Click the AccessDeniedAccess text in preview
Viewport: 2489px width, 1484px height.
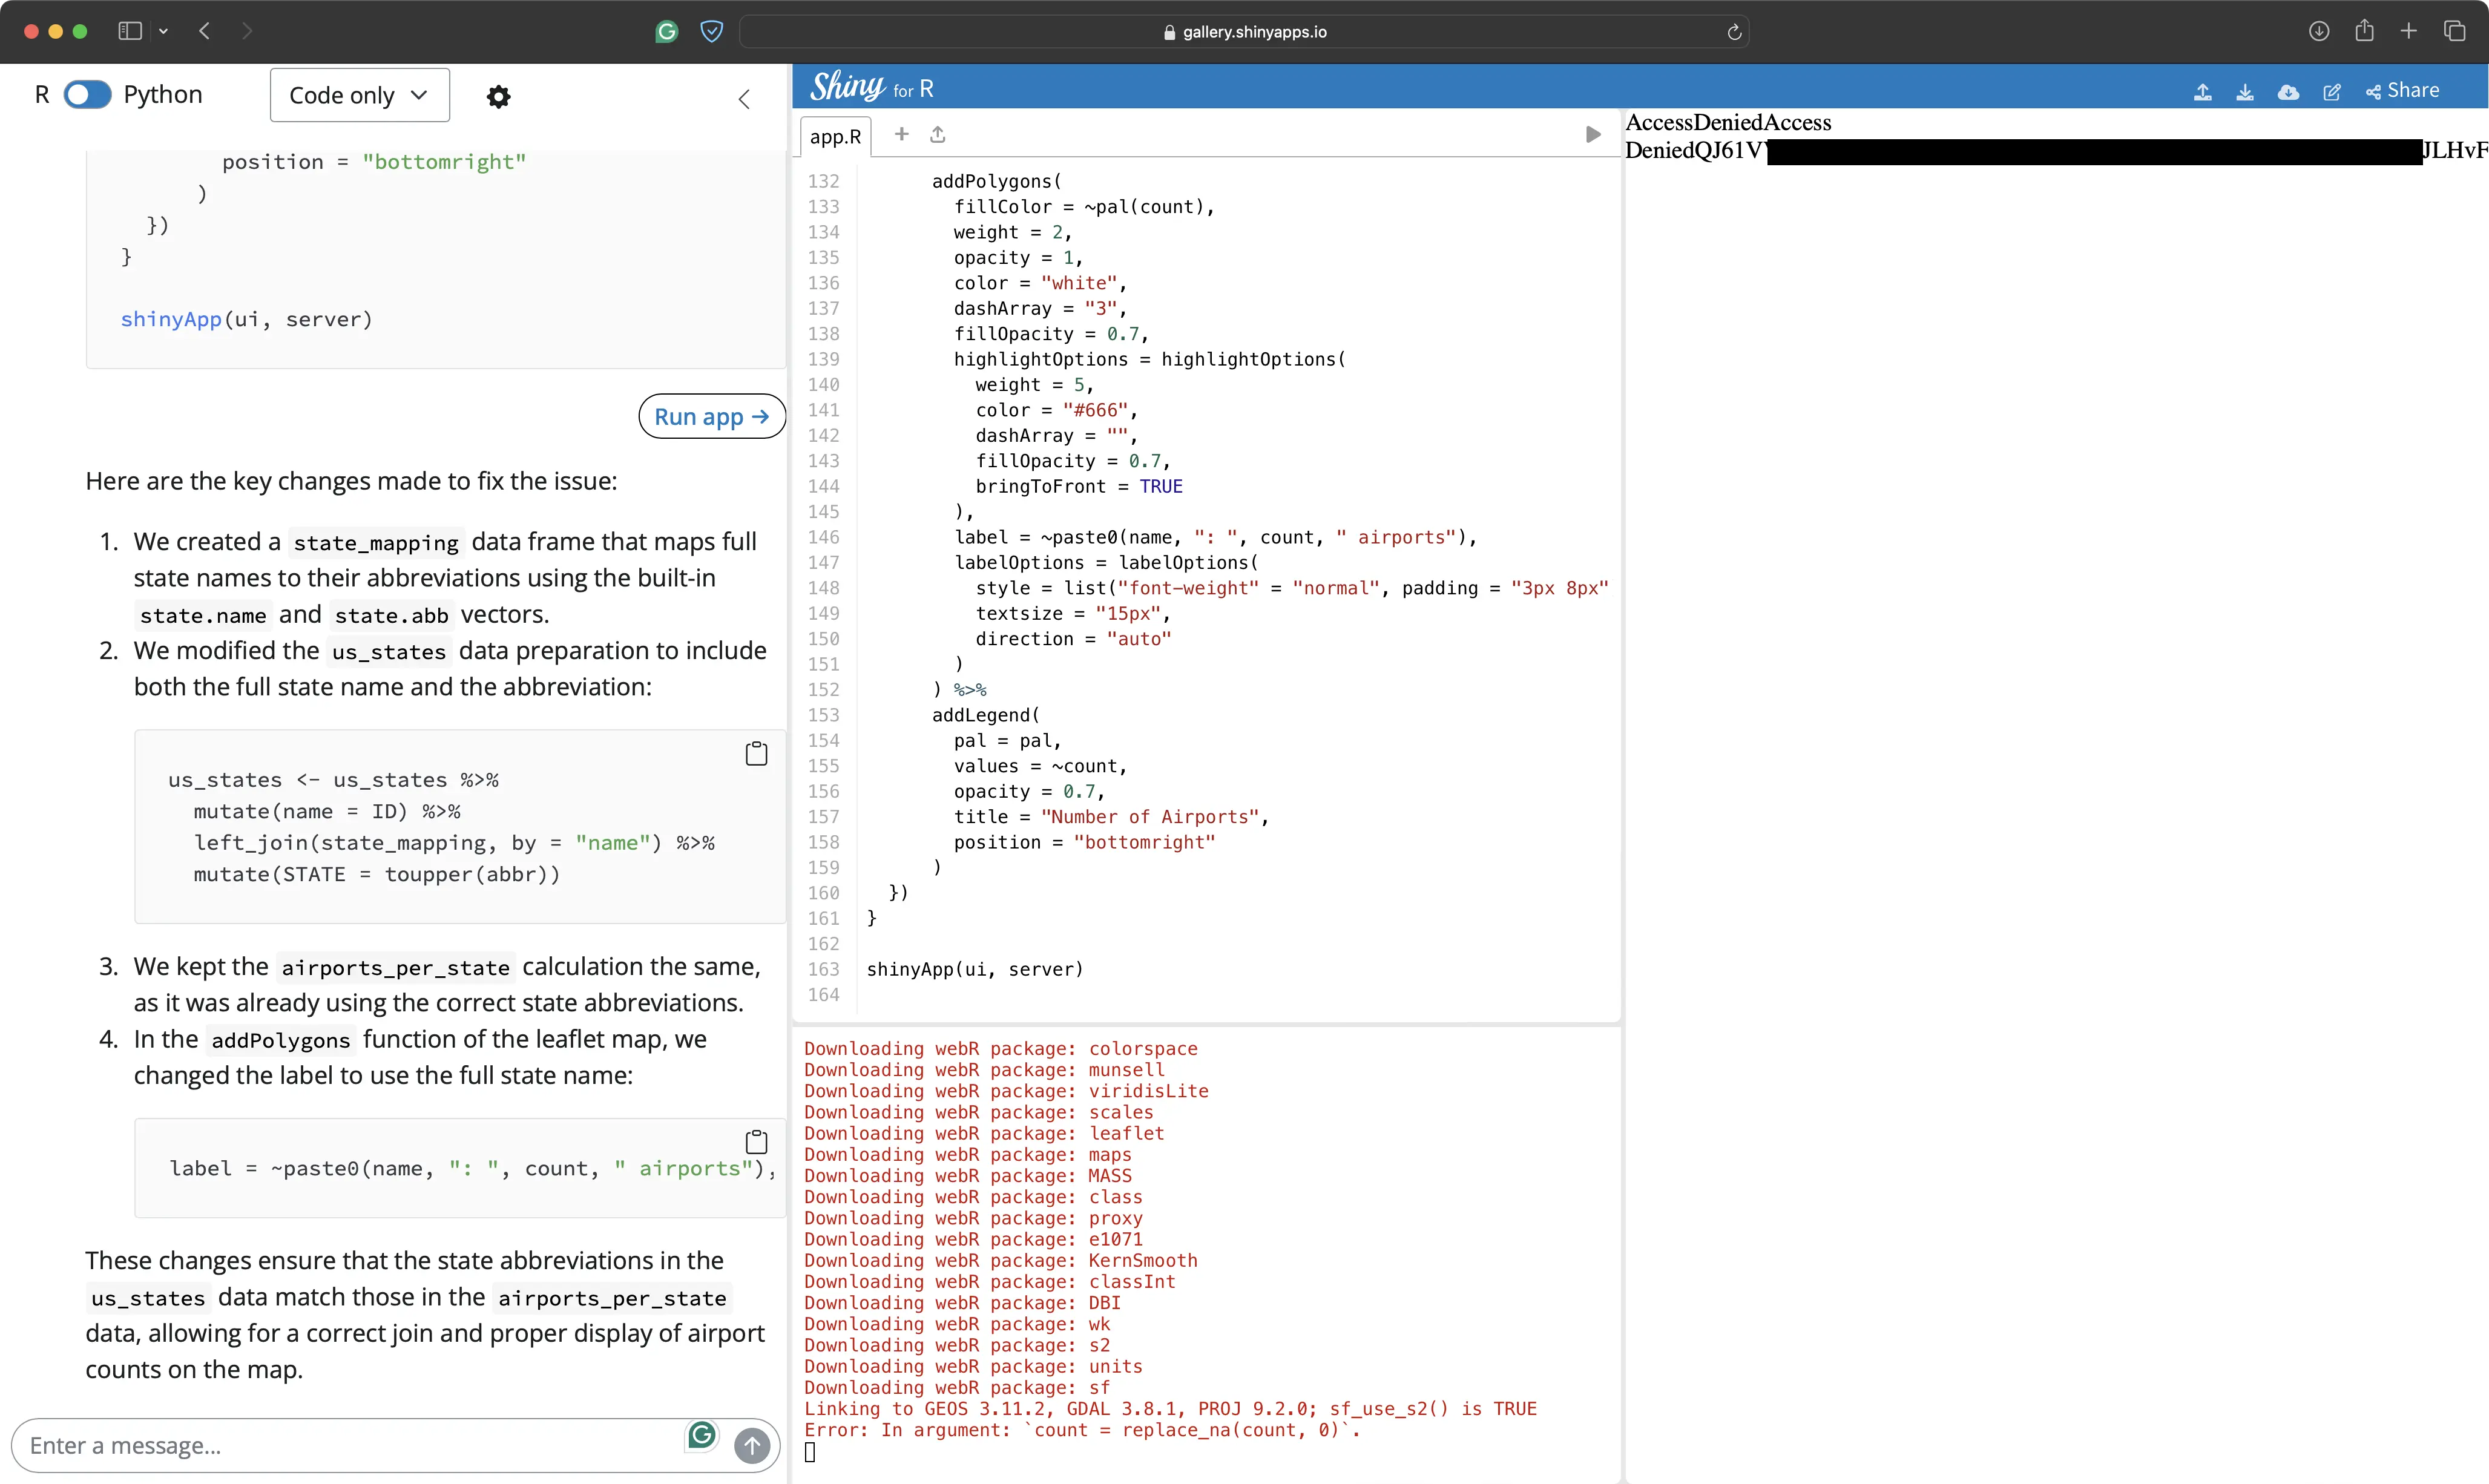click(1728, 122)
